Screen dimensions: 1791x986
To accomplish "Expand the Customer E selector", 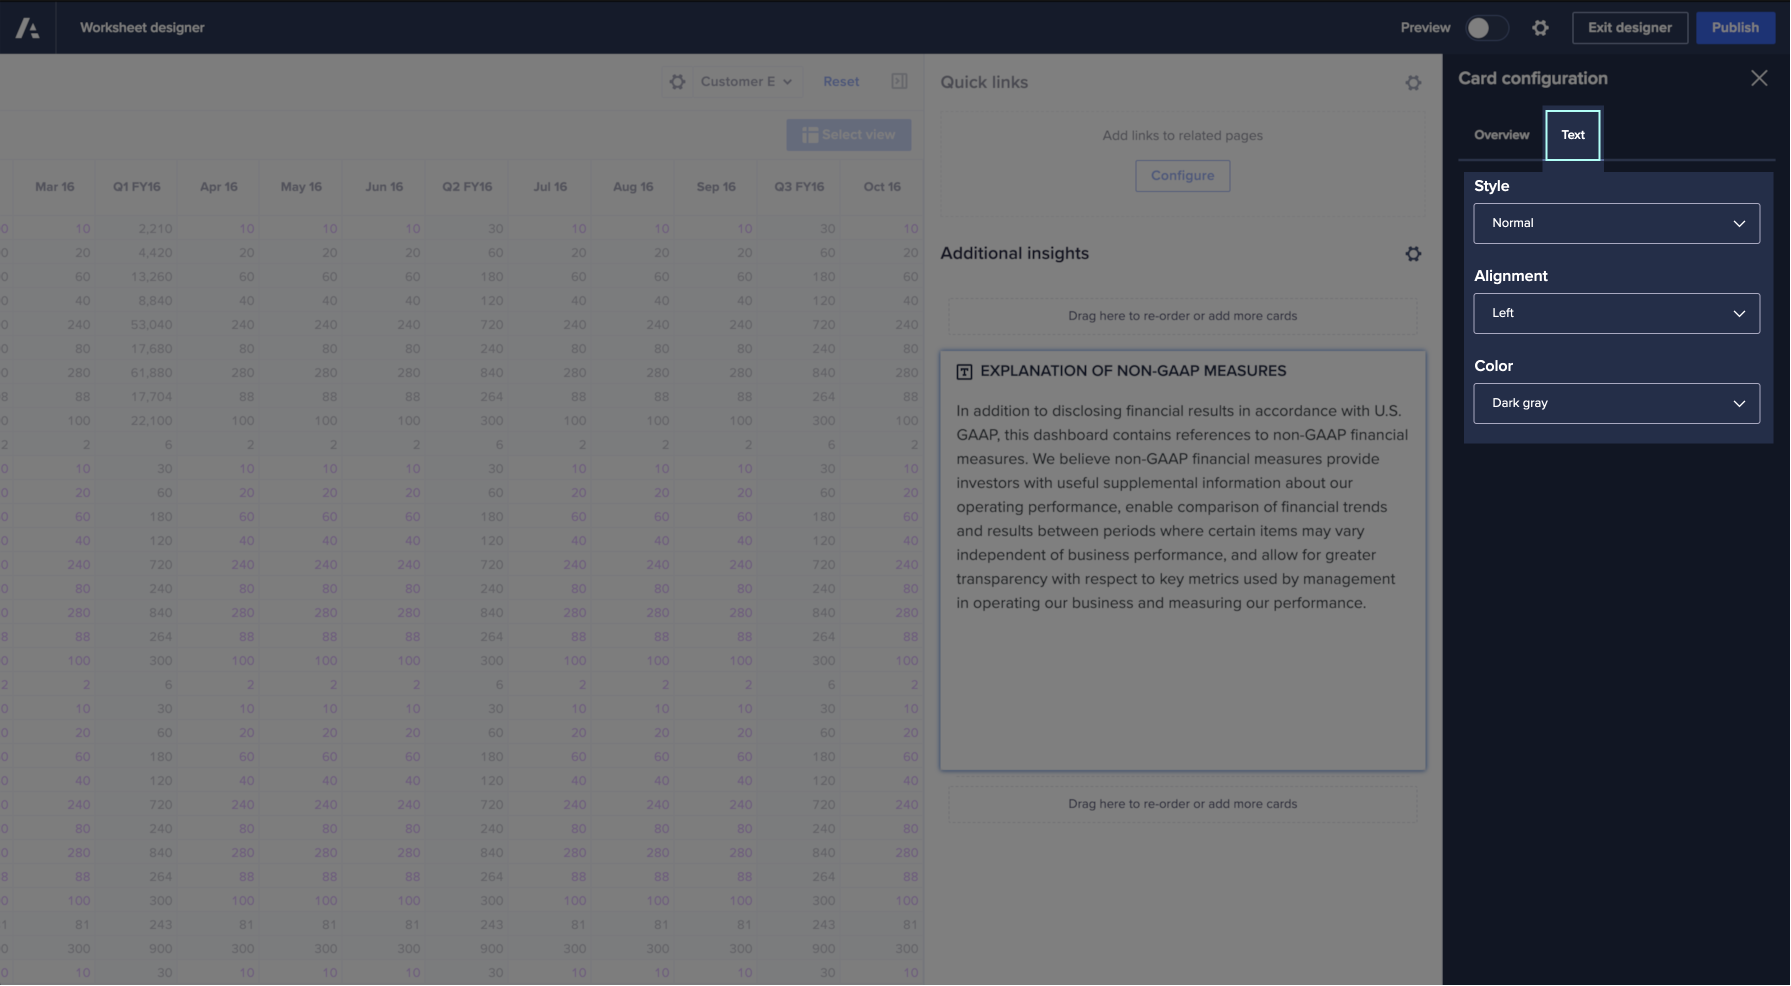I will pyautogui.click(x=746, y=82).
